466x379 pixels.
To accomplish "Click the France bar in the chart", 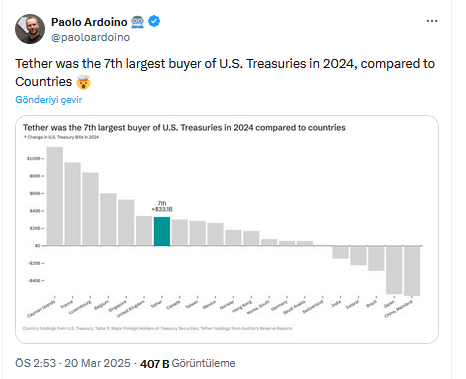I will [x=73, y=204].
